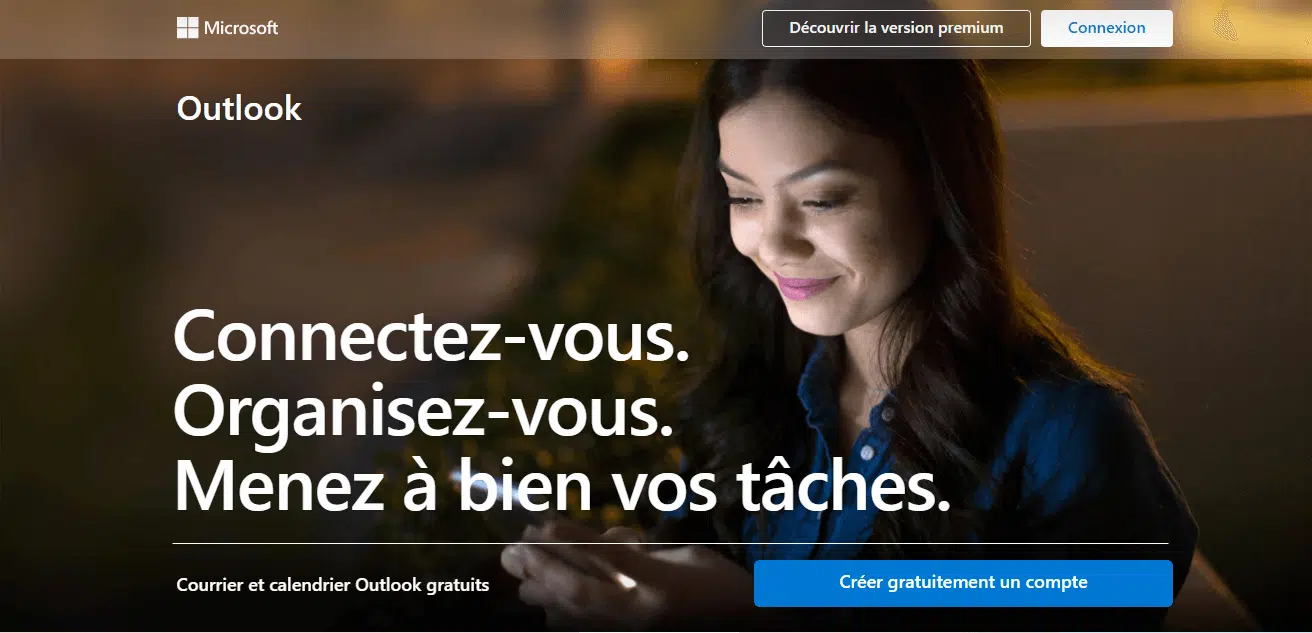This screenshot has height=633, width=1312.
Task: Select the 'Créer gratuitement un compte' button
Action: coord(963,583)
